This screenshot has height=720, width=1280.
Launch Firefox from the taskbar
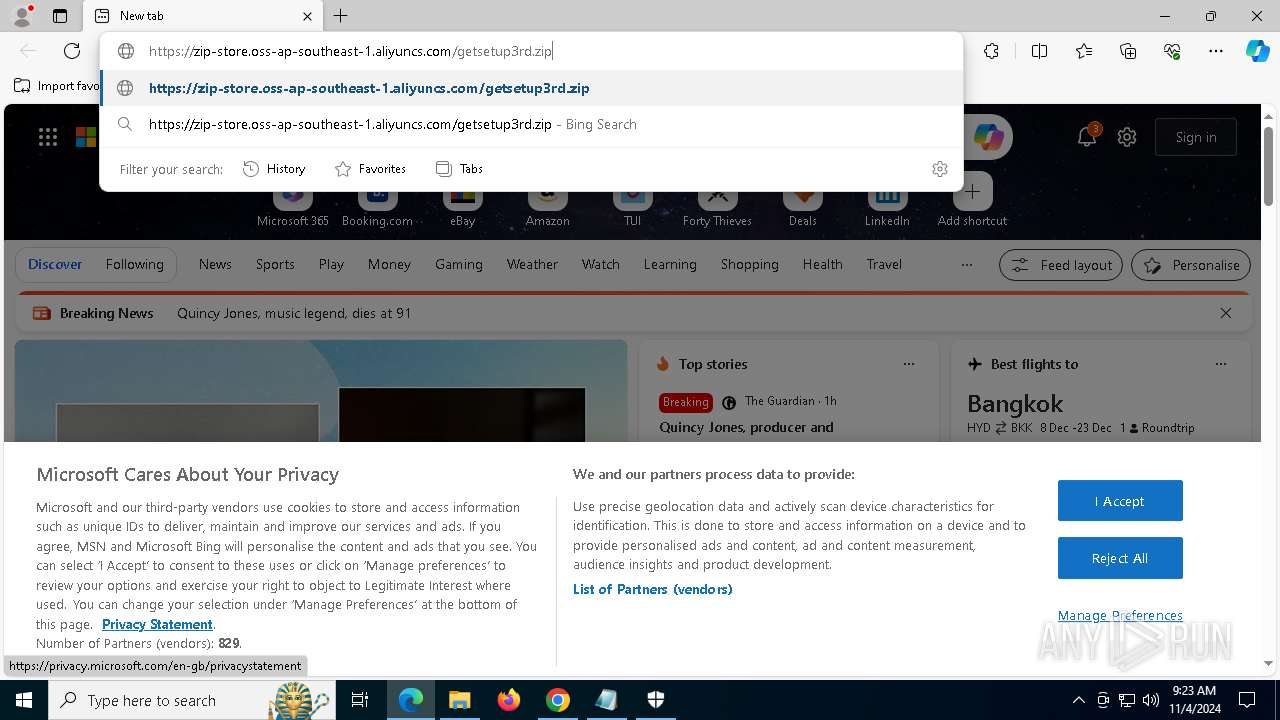[509, 700]
